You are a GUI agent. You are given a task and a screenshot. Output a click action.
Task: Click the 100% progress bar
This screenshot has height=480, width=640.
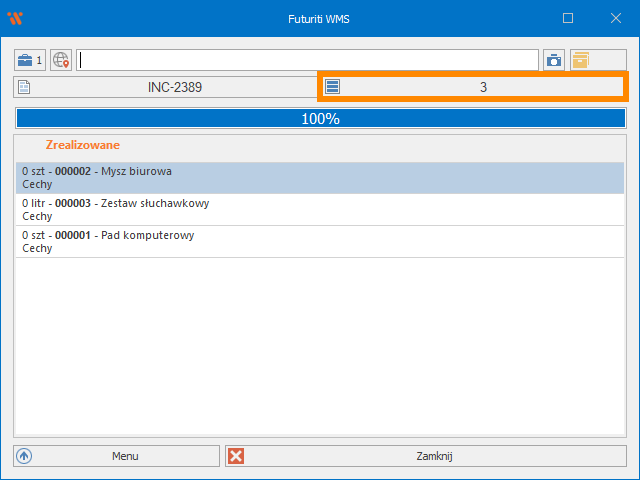(320, 118)
